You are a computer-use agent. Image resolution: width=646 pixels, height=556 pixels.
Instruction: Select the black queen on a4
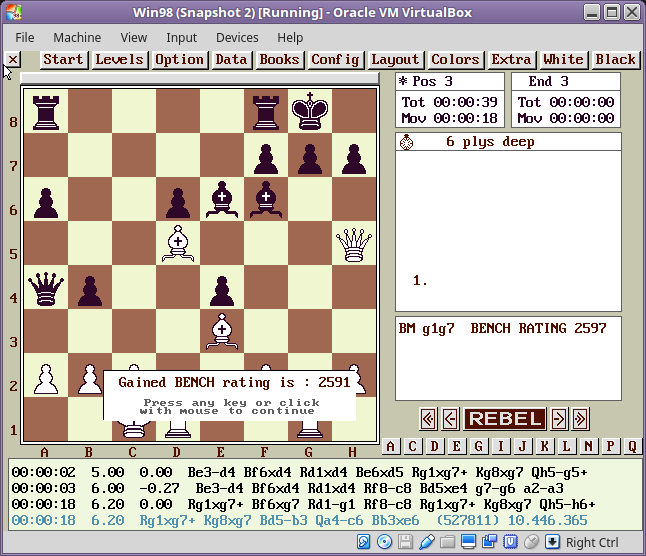coord(46,289)
